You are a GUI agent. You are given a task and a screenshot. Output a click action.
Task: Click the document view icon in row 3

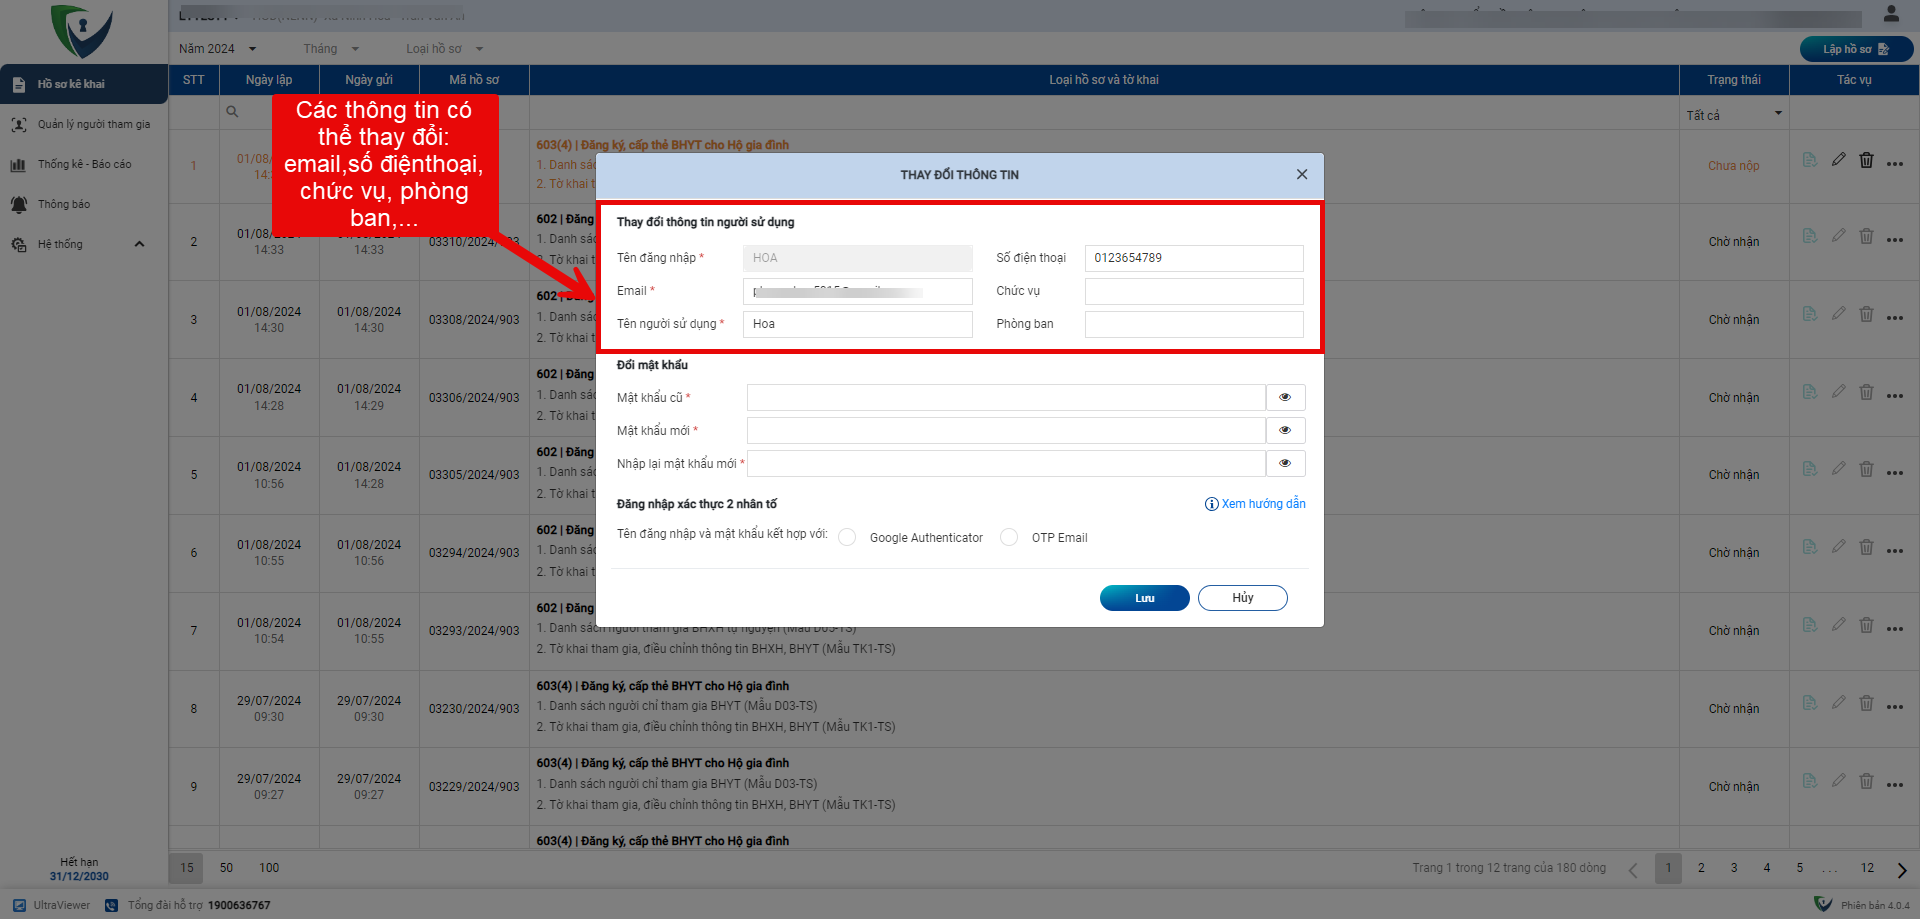pyautogui.click(x=1809, y=314)
